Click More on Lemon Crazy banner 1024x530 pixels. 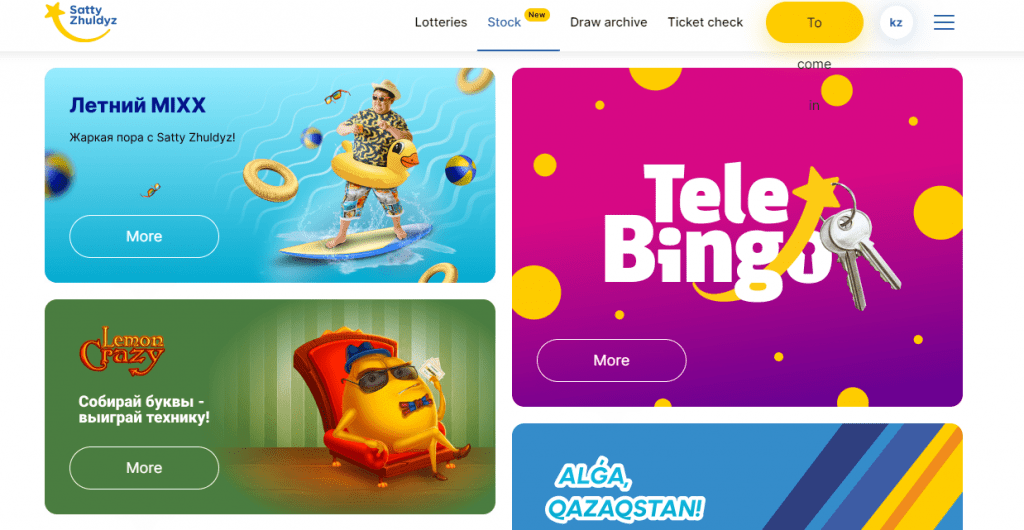pyautogui.click(x=144, y=468)
